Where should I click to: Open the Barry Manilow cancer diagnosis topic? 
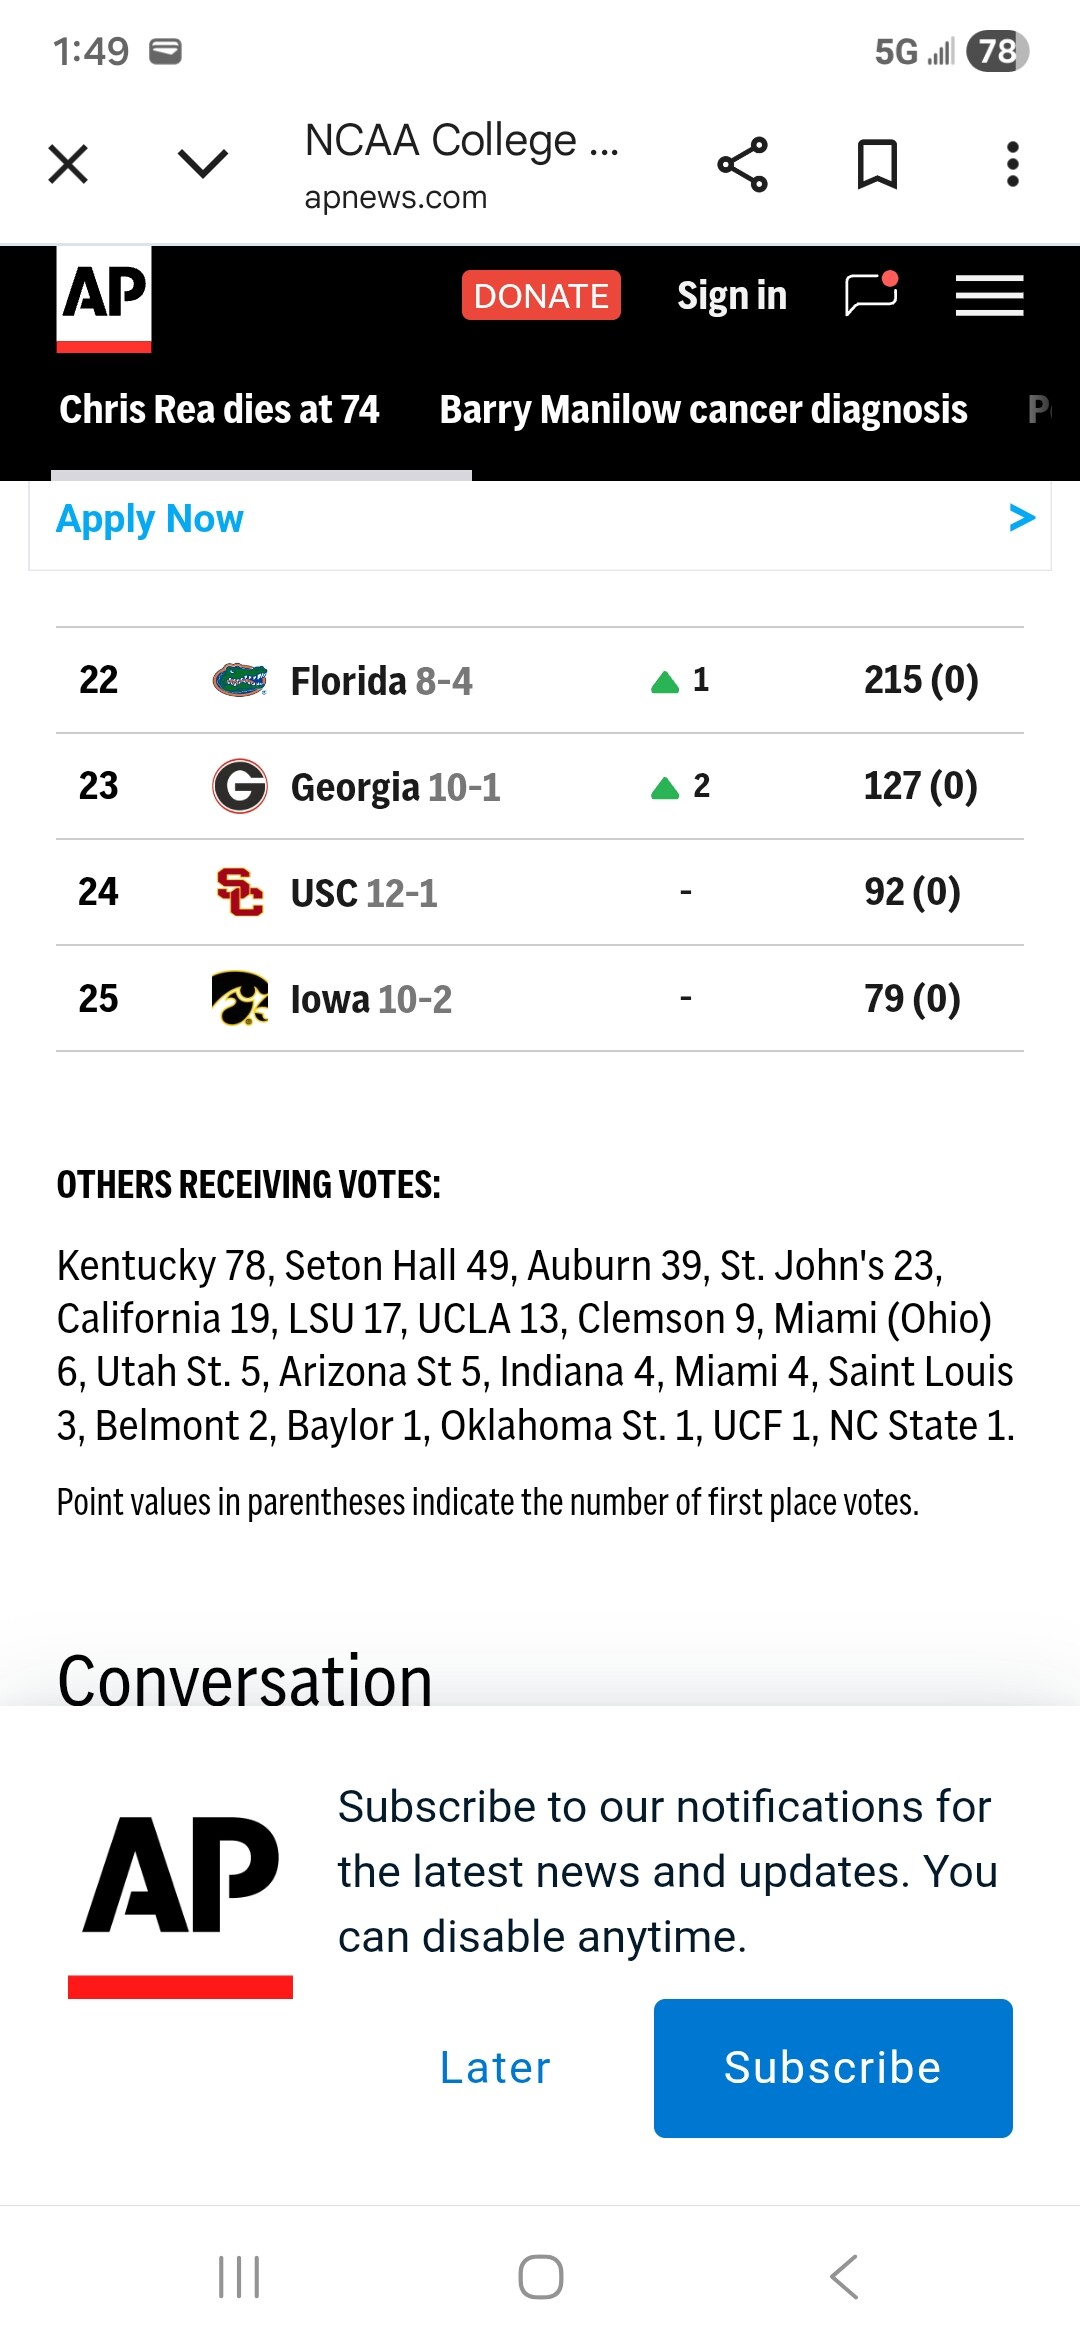pos(703,410)
